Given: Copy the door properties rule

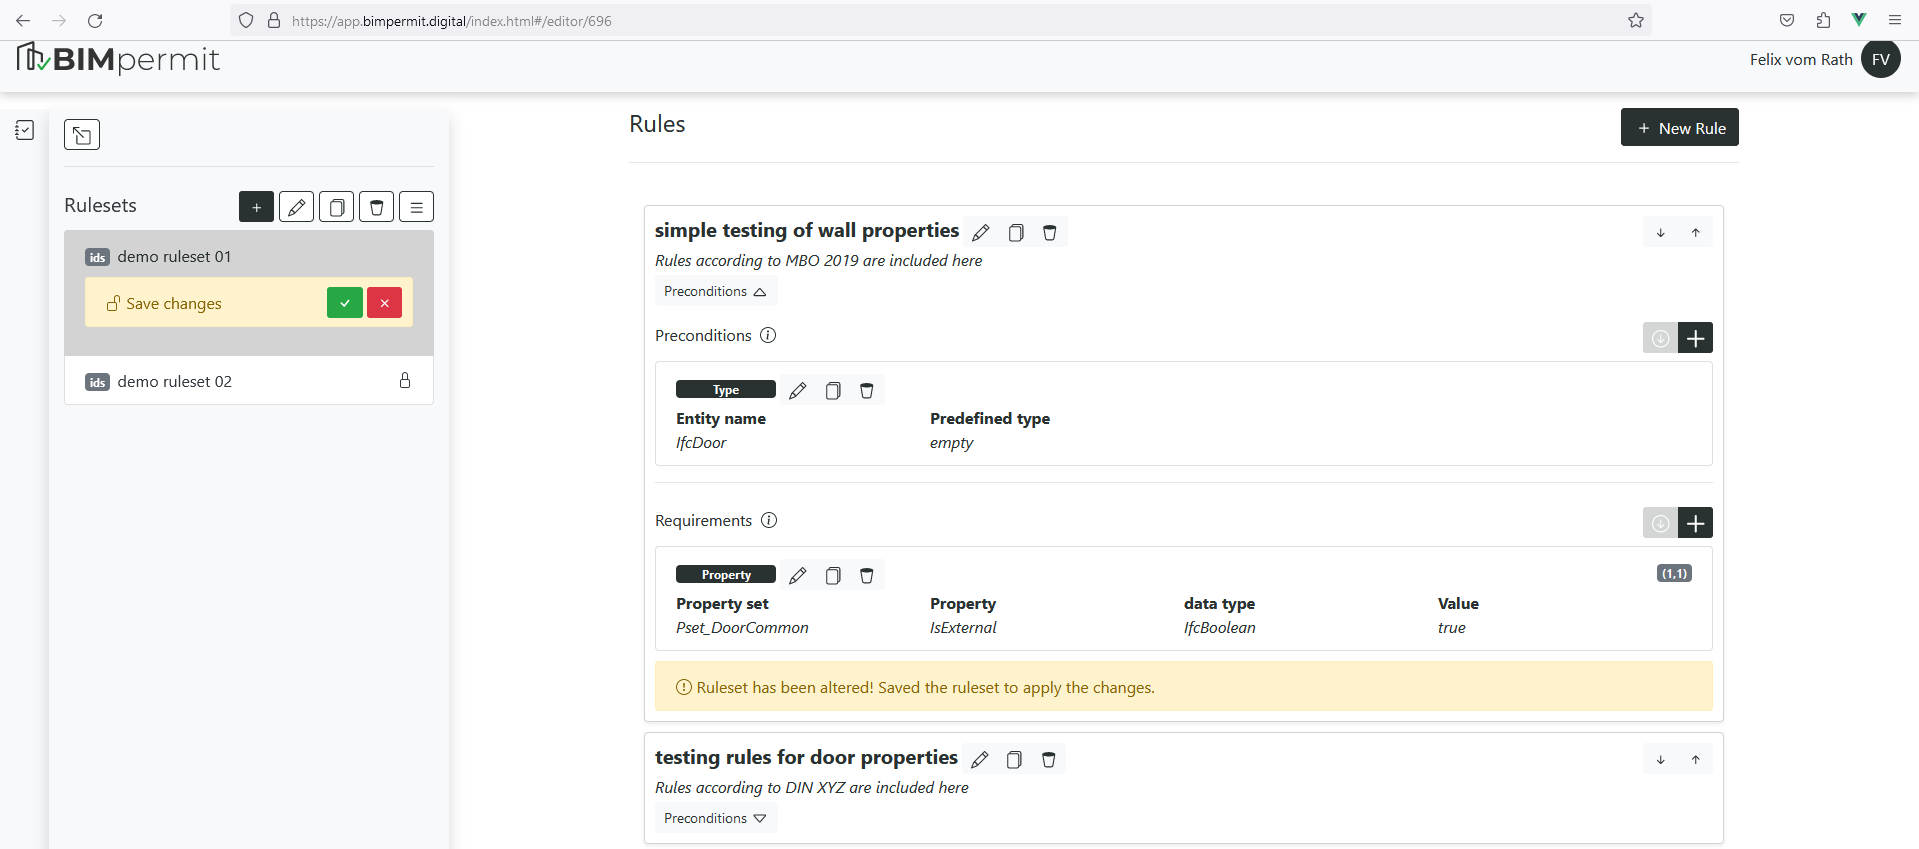Looking at the screenshot, I should (1014, 759).
